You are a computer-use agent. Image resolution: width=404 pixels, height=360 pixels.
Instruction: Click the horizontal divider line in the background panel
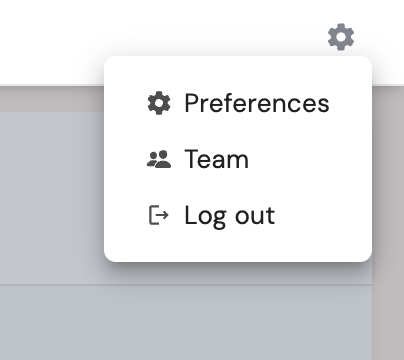[x=186, y=285]
